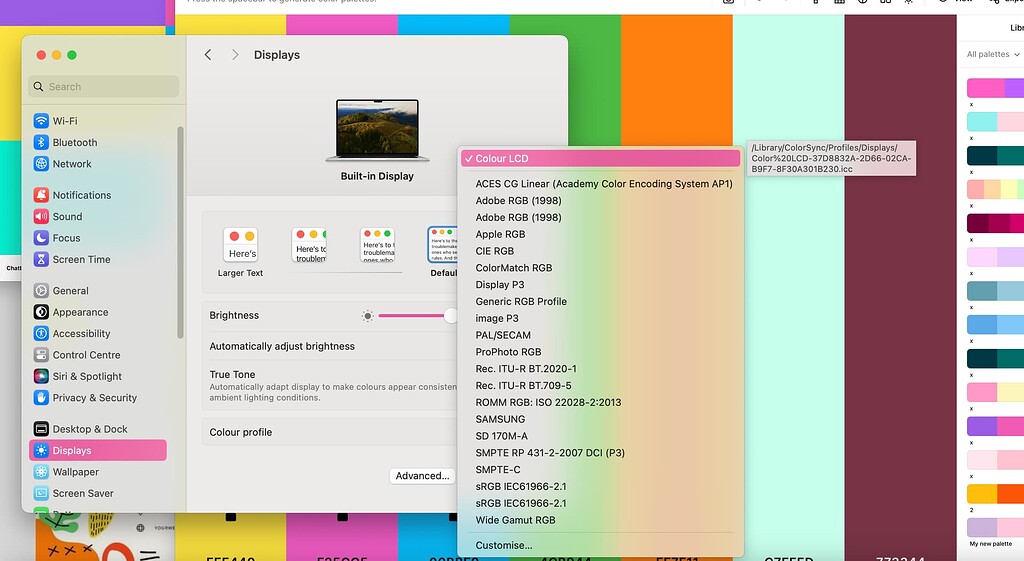Adjust the Brightness slider
This screenshot has height=561, width=1024.
click(x=417, y=316)
